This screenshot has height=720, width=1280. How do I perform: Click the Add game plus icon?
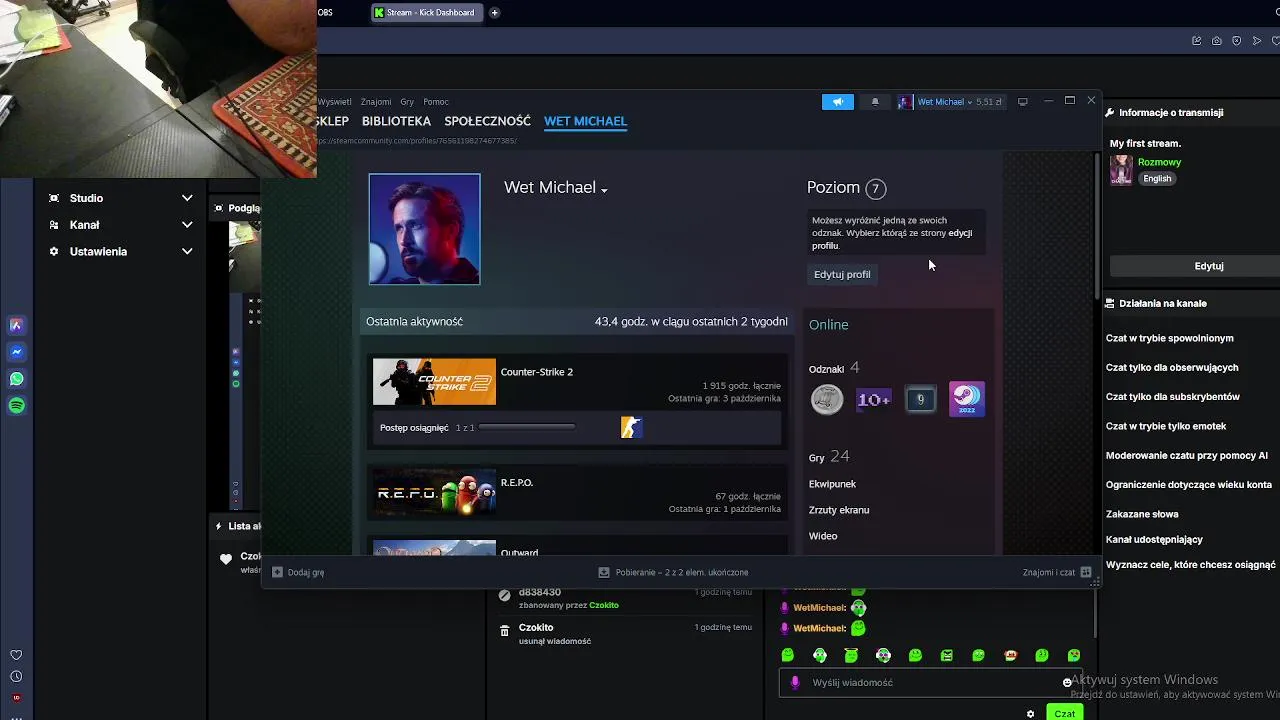(x=278, y=572)
